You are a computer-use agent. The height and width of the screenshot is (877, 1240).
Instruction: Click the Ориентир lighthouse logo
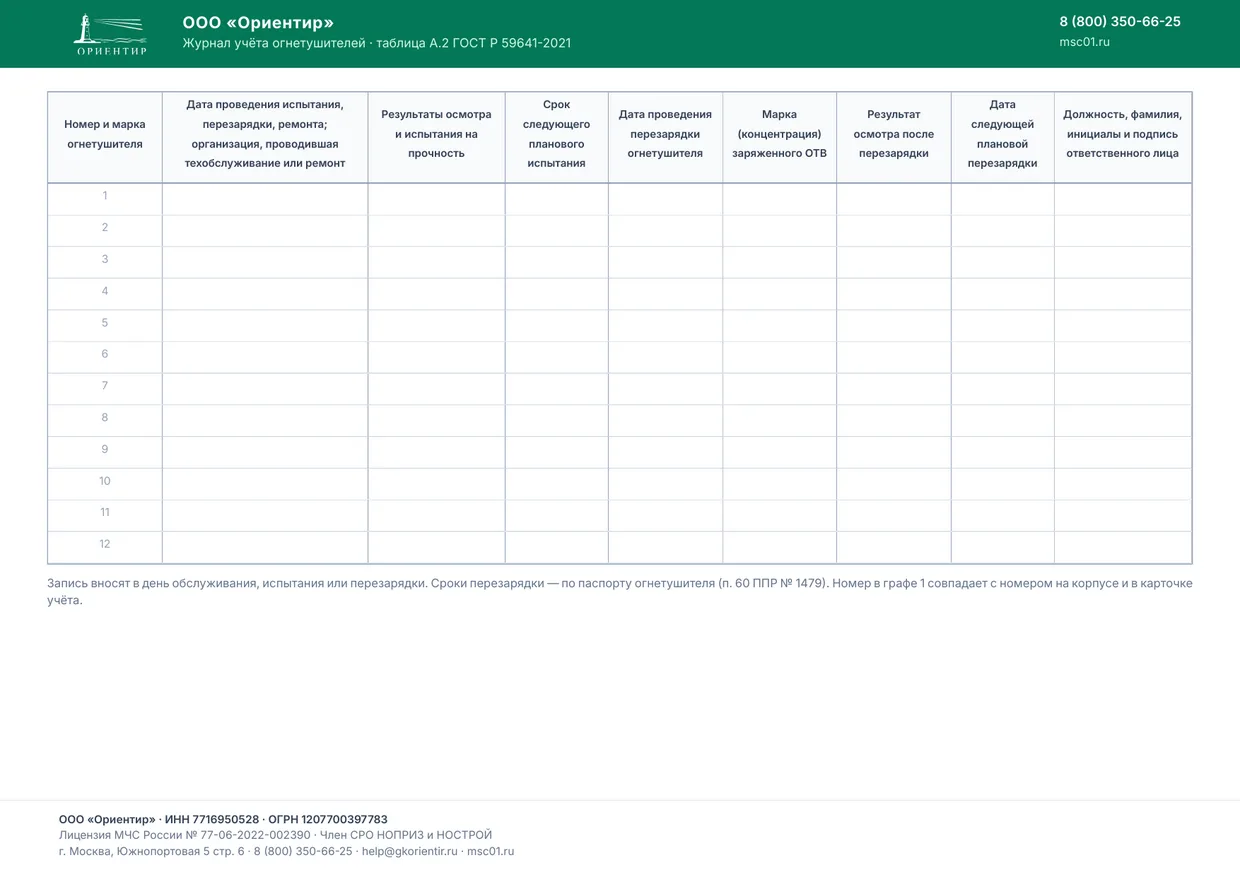tap(111, 34)
